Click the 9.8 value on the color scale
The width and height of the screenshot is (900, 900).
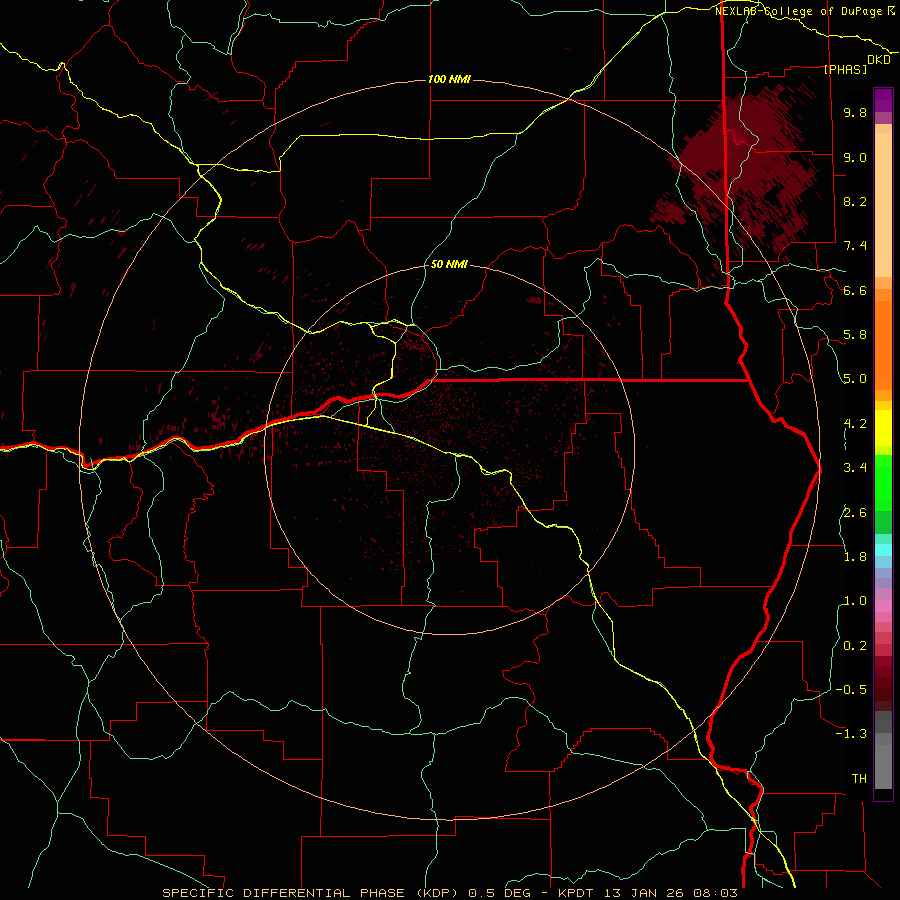tap(855, 112)
